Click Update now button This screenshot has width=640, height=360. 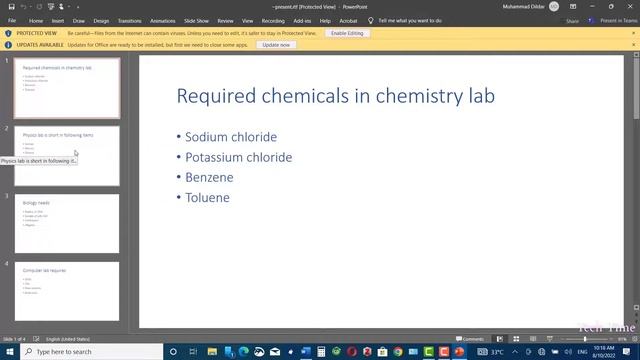[276, 45]
